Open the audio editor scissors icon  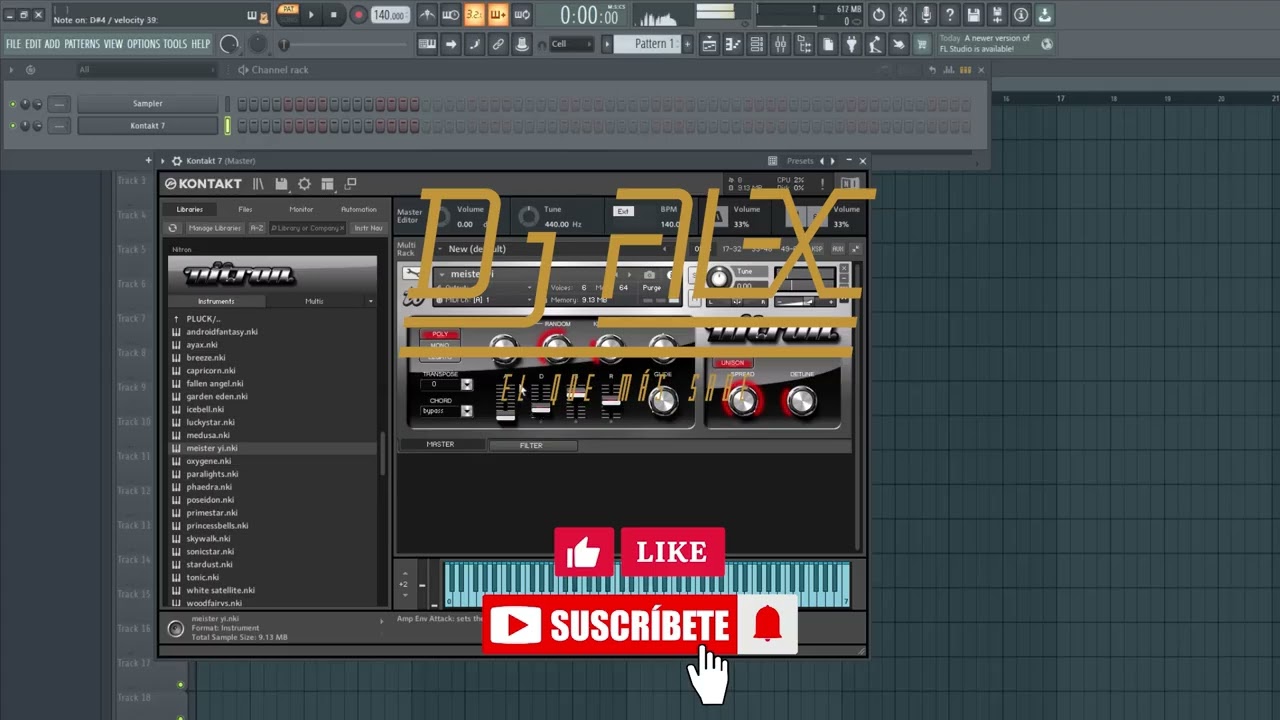(x=903, y=15)
